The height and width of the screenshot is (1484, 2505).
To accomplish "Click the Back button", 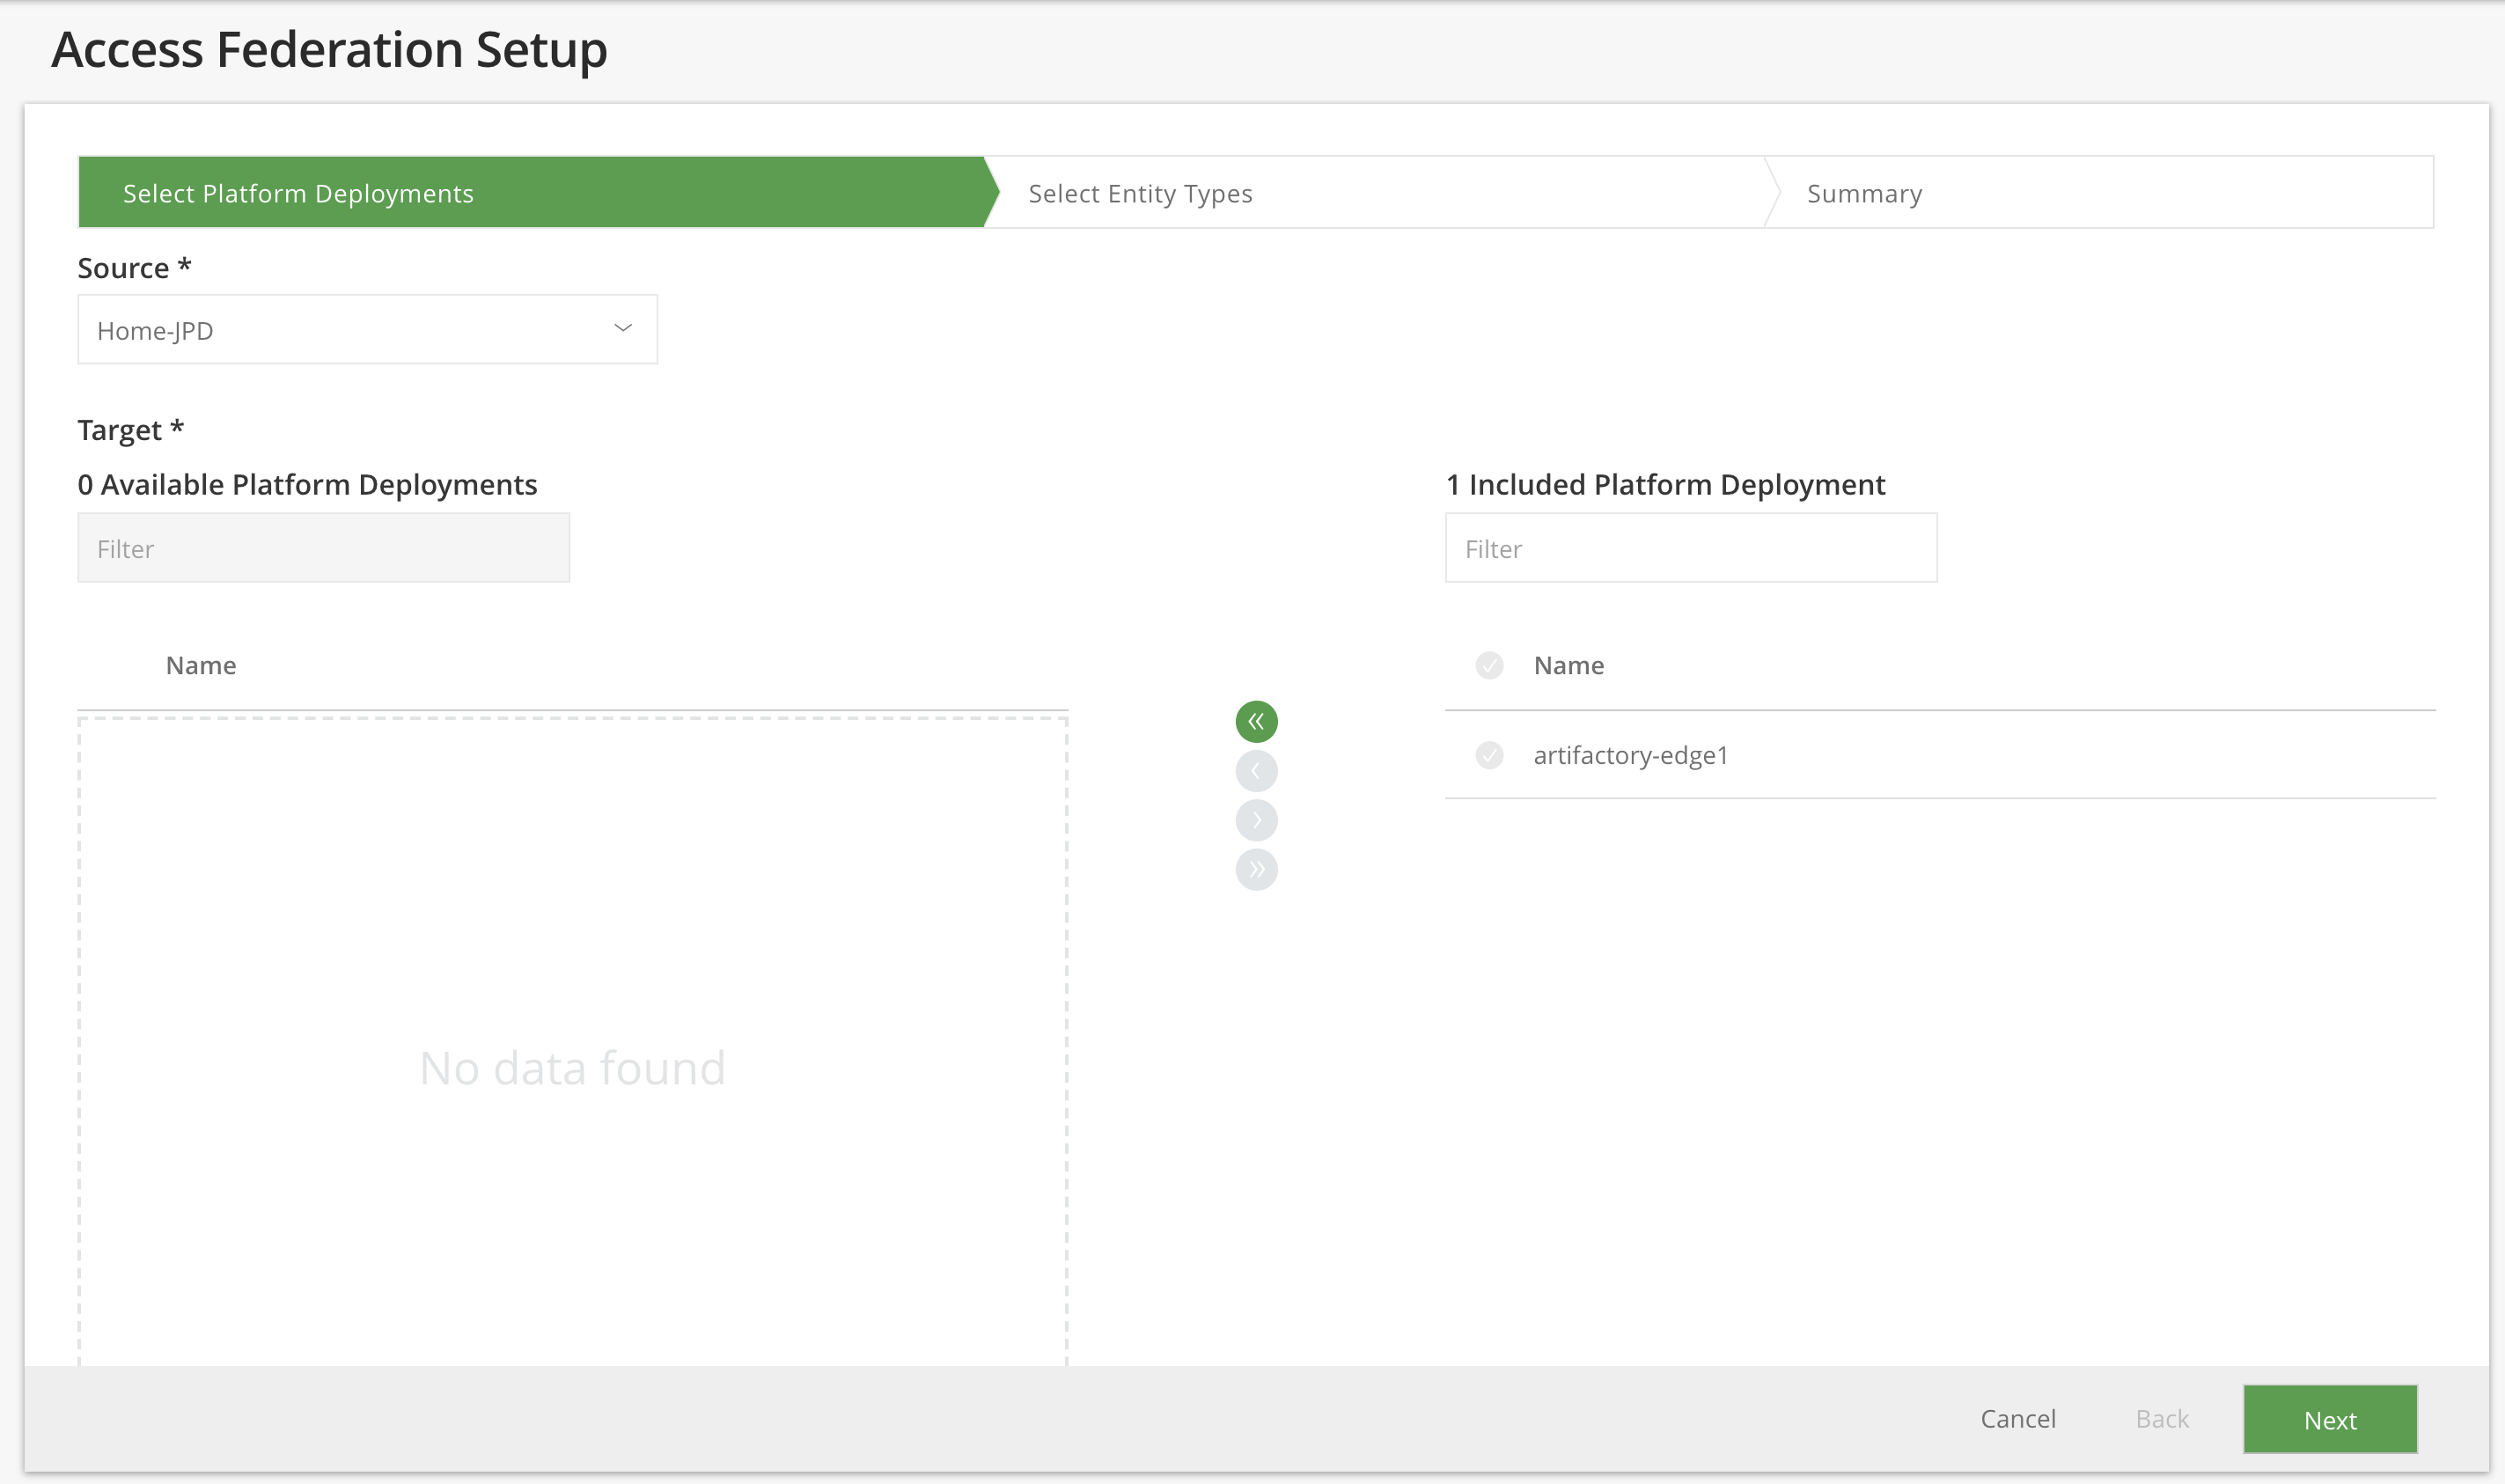I will point(2162,1418).
